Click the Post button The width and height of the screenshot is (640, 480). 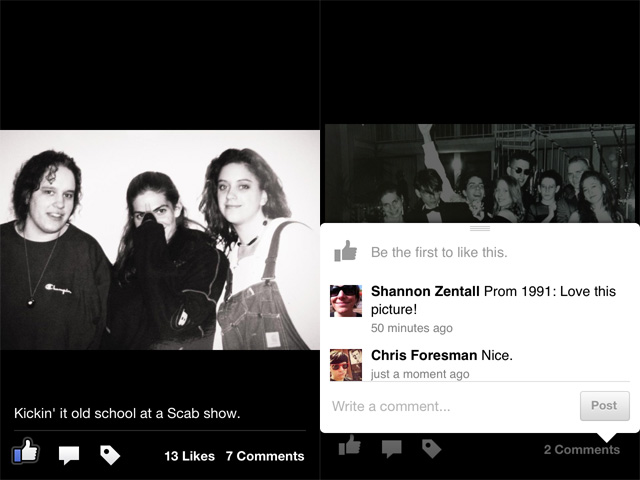point(604,406)
